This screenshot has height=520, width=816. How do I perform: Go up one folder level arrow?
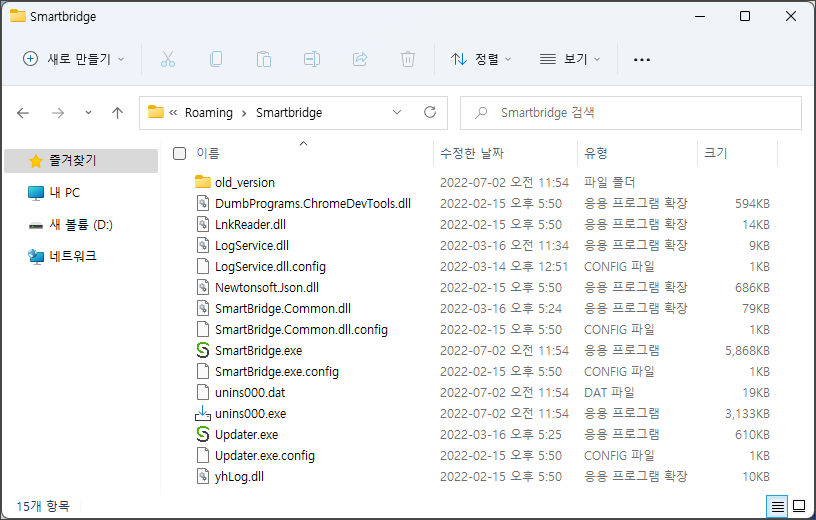118,112
